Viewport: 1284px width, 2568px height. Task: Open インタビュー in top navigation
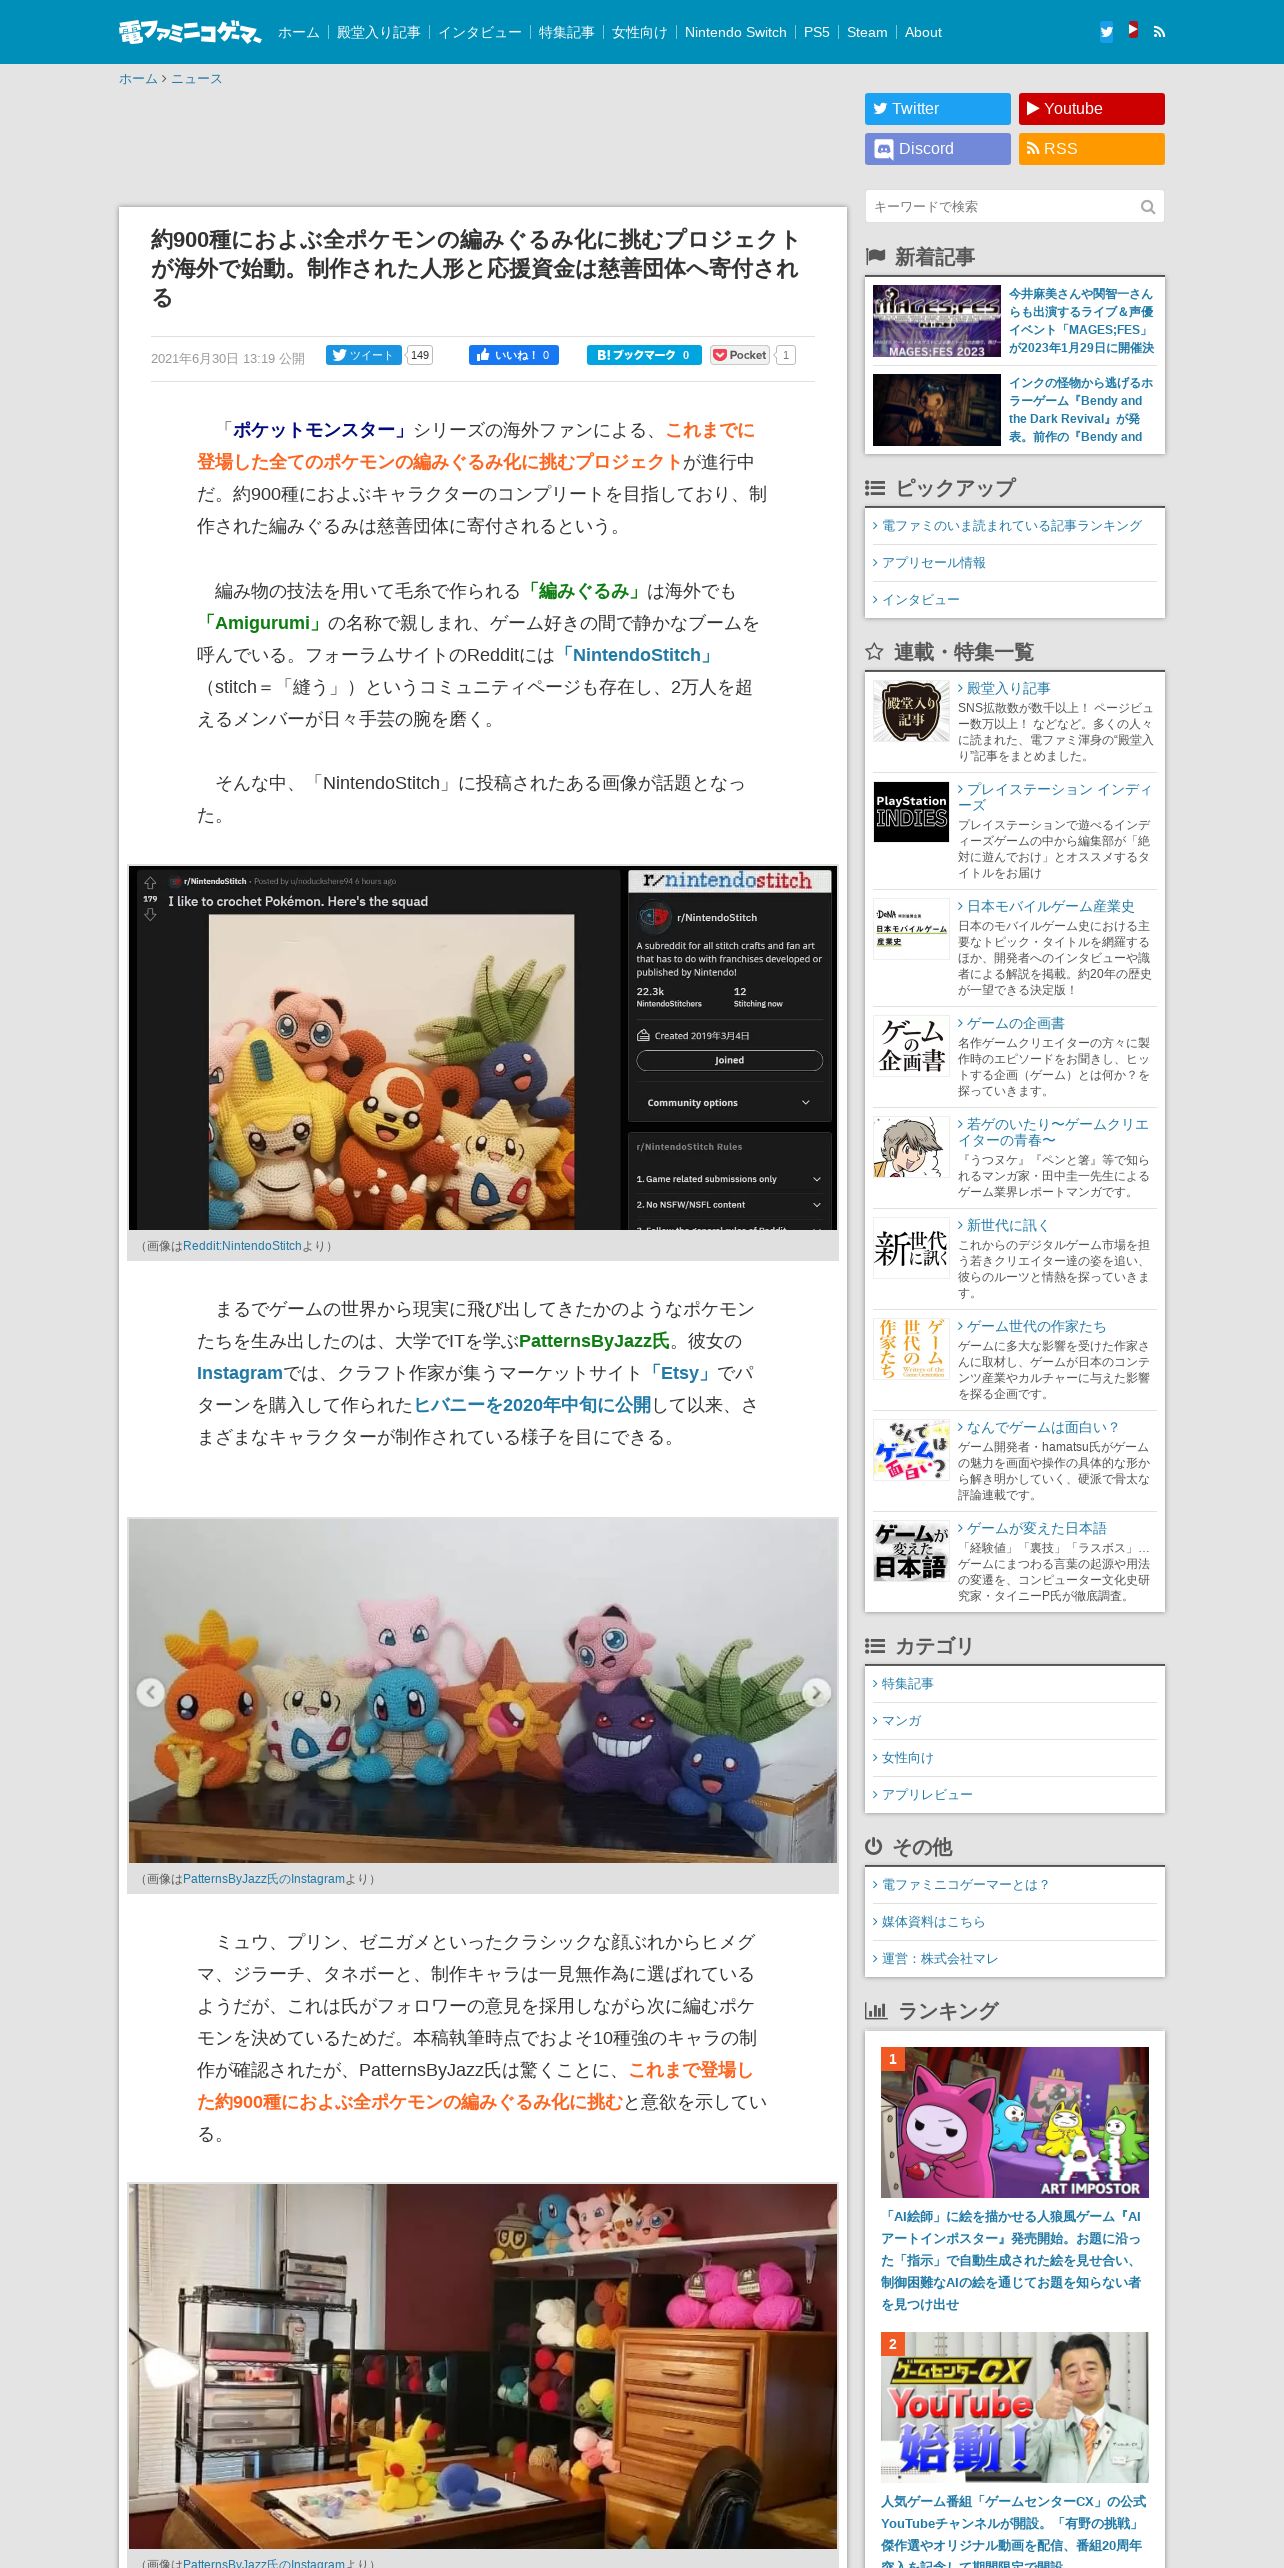tap(479, 32)
